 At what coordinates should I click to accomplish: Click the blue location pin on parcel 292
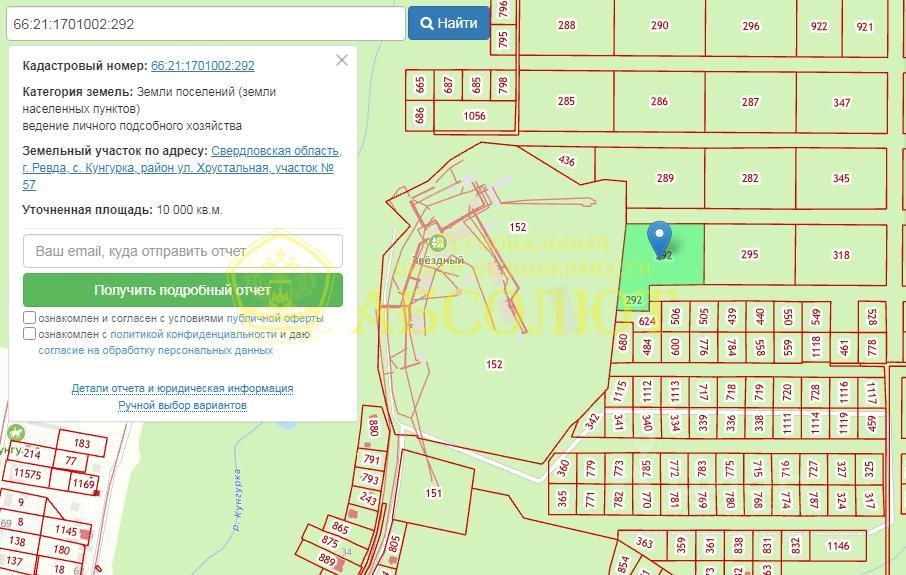(x=659, y=238)
